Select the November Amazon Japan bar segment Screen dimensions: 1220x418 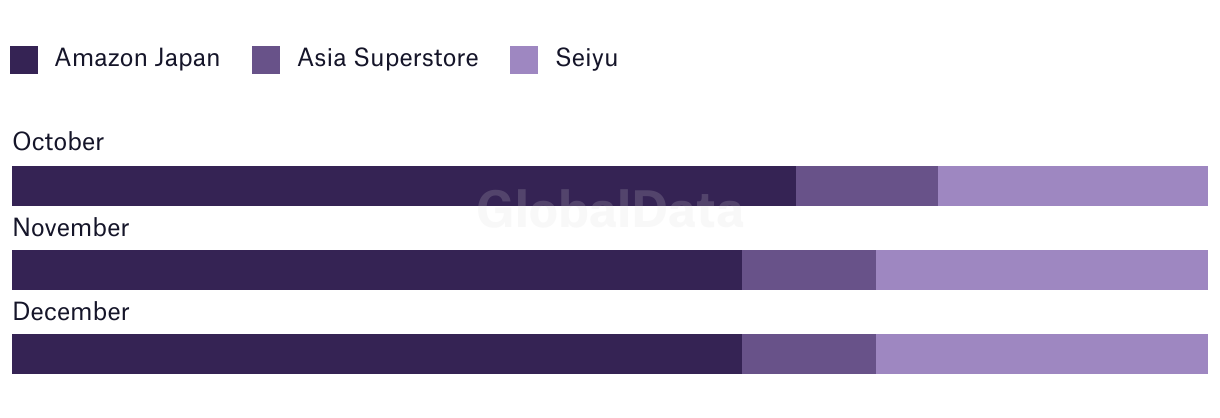click(x=377, y=270)
